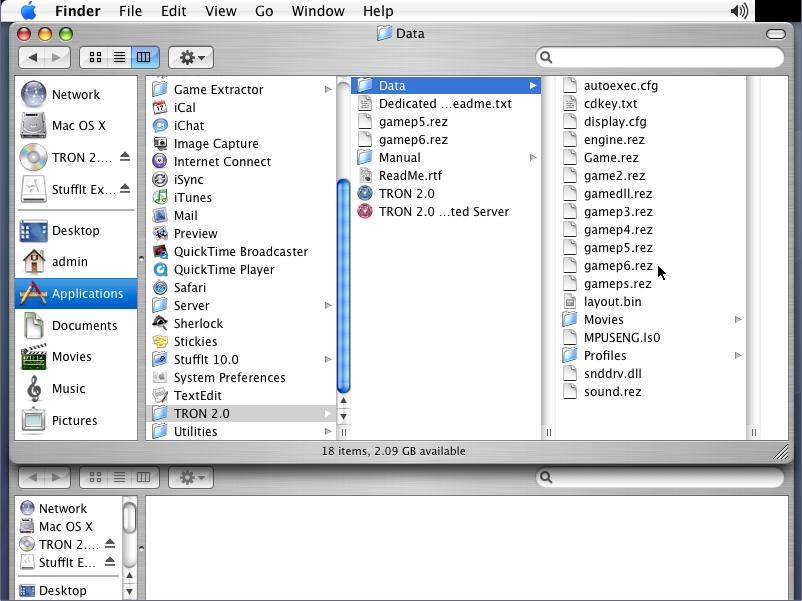Viewport: 802px width, 601px height.
Task: Click the volume speaker in menu bar
Action: coord(739,11)
